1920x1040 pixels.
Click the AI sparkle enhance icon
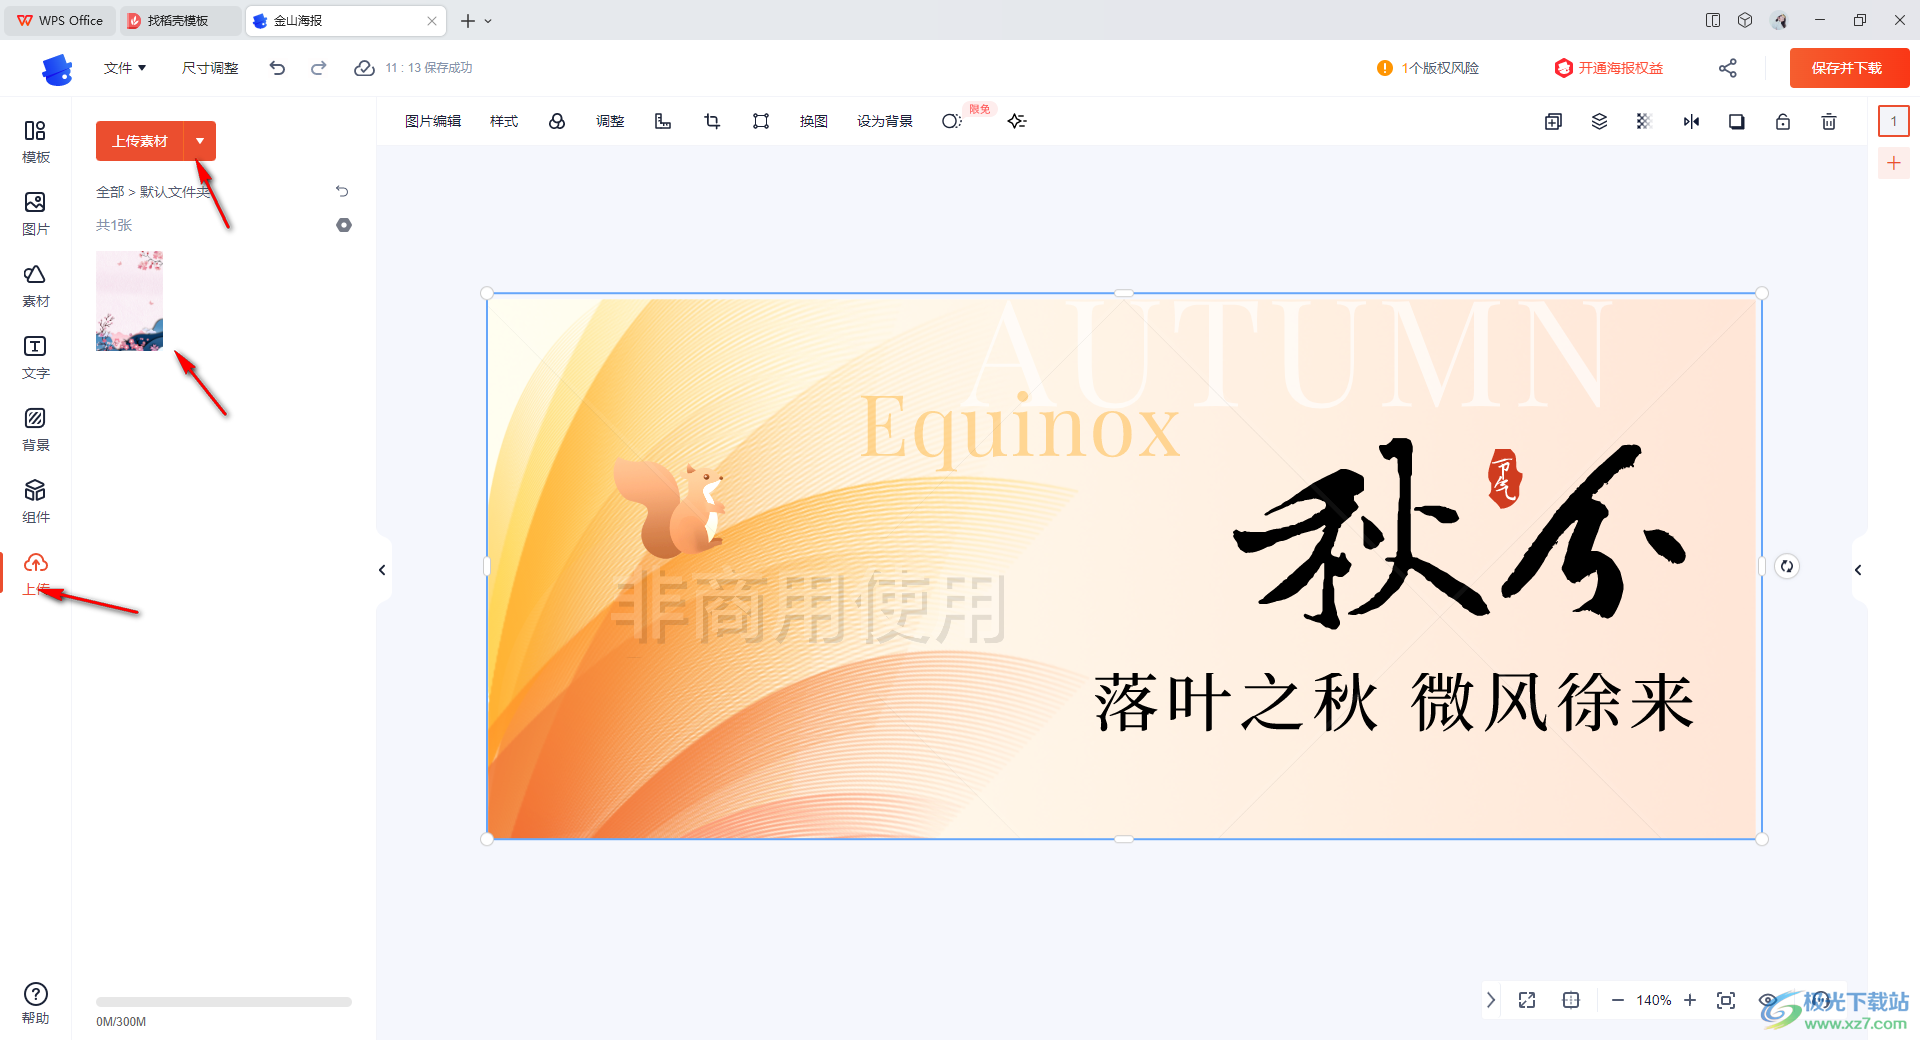tap(1017, 121)
